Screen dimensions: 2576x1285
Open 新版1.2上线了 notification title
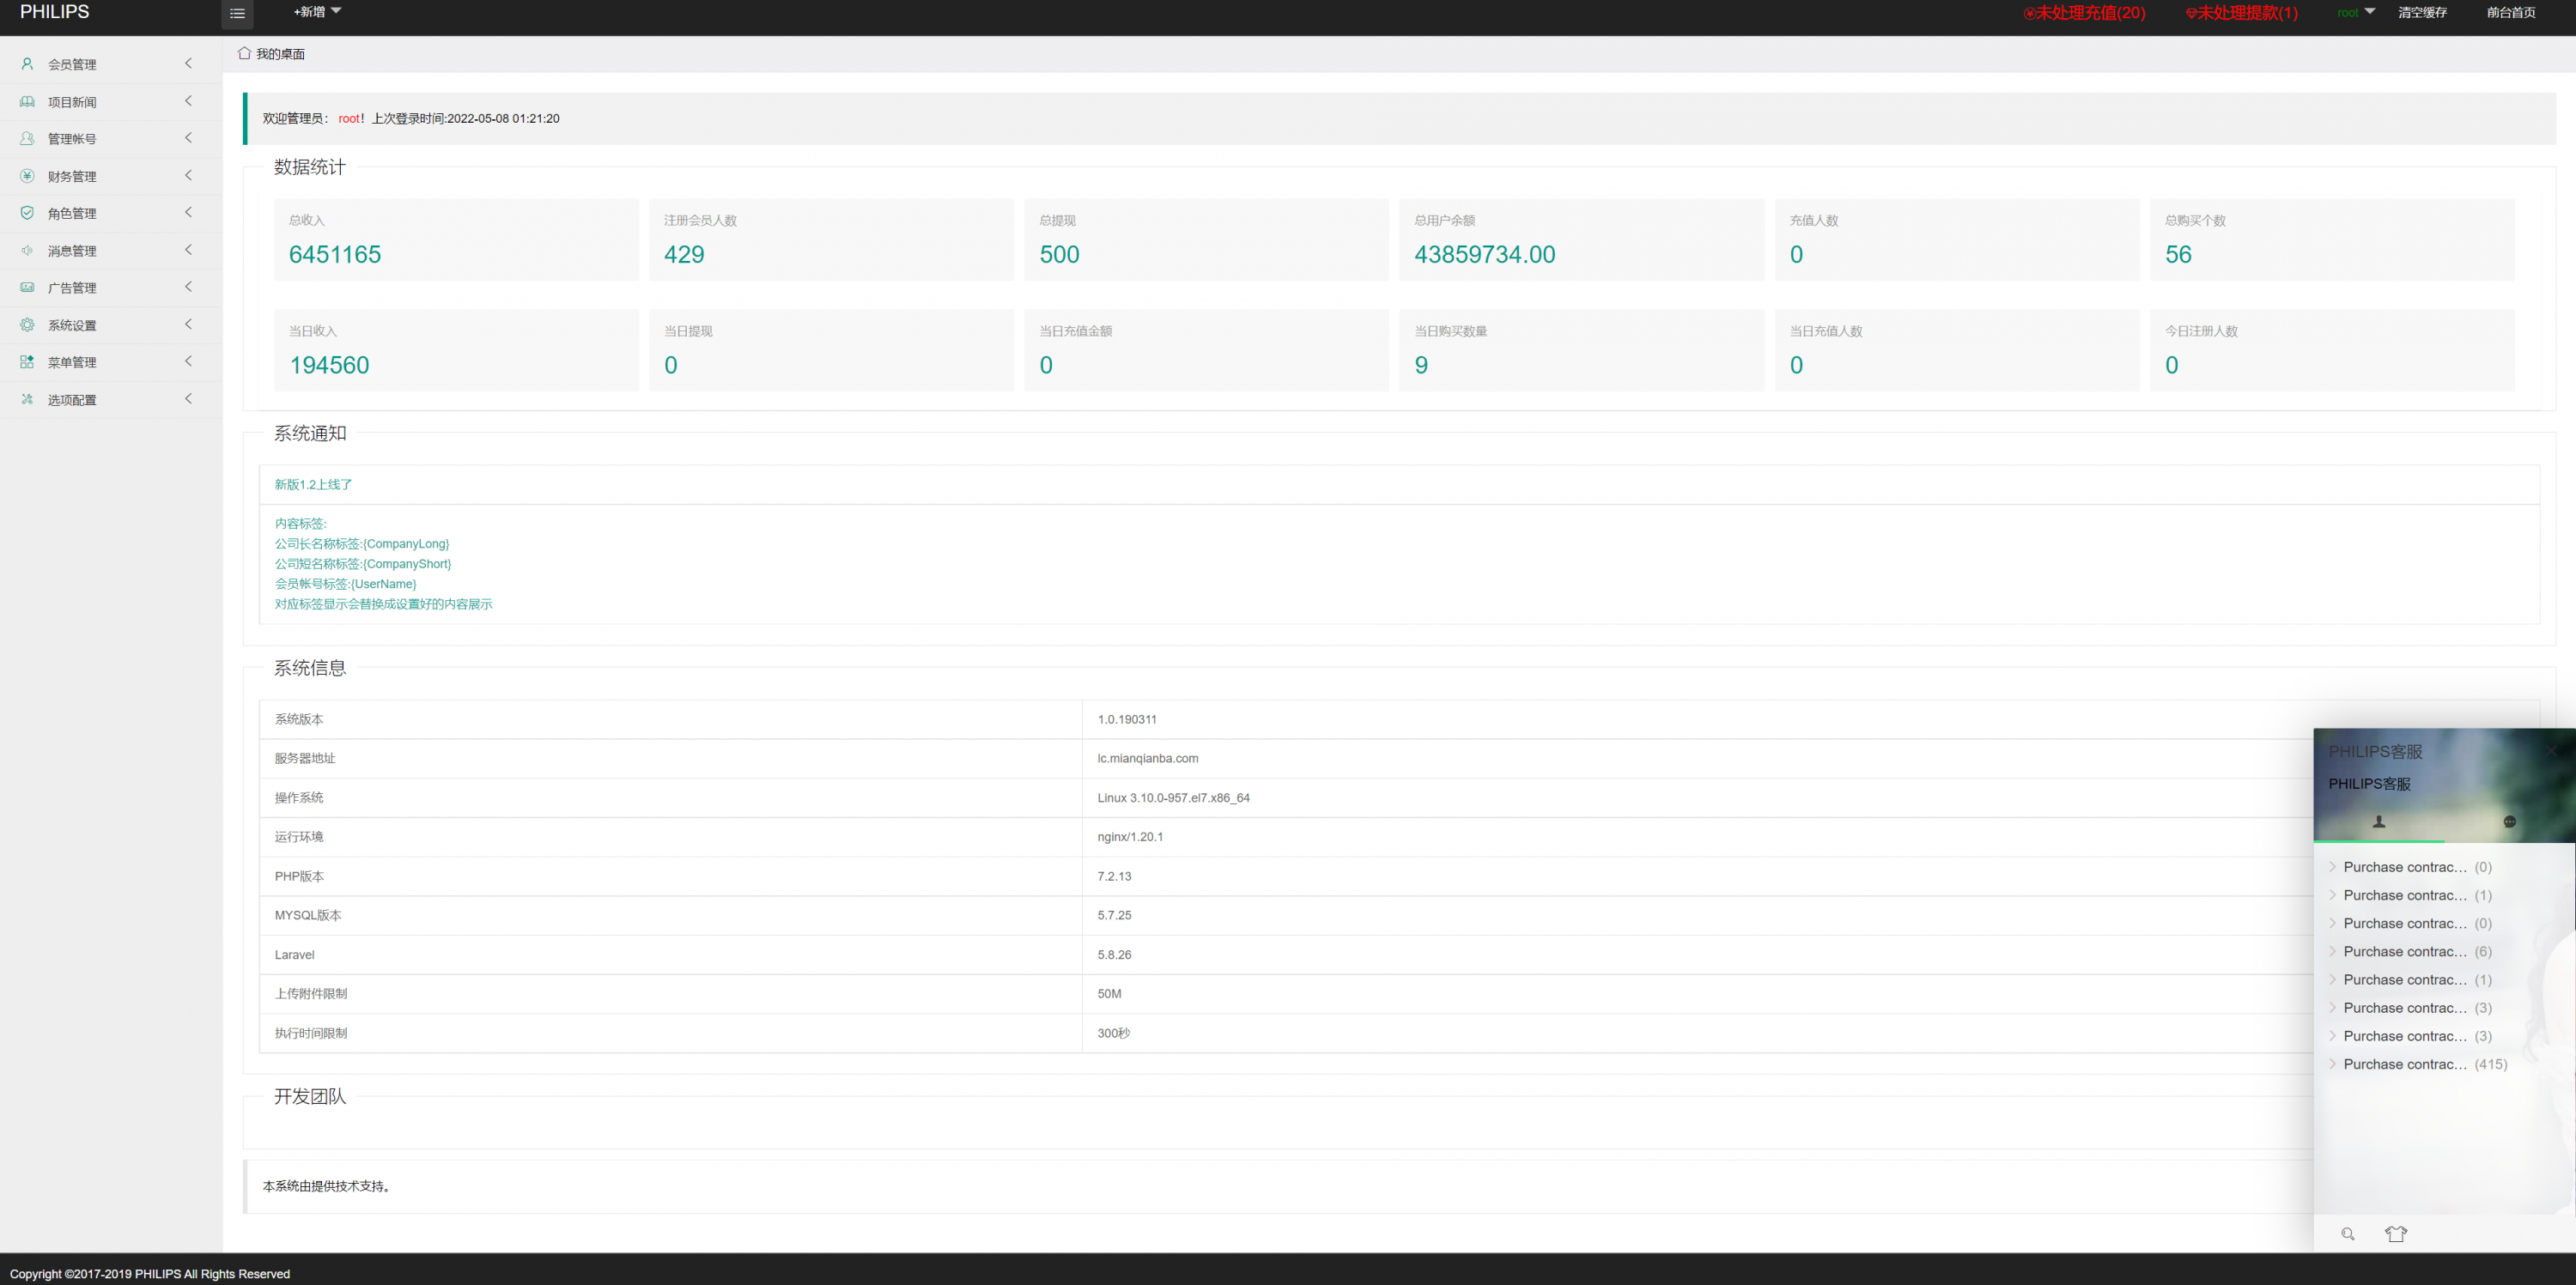(x=313, y=484)
